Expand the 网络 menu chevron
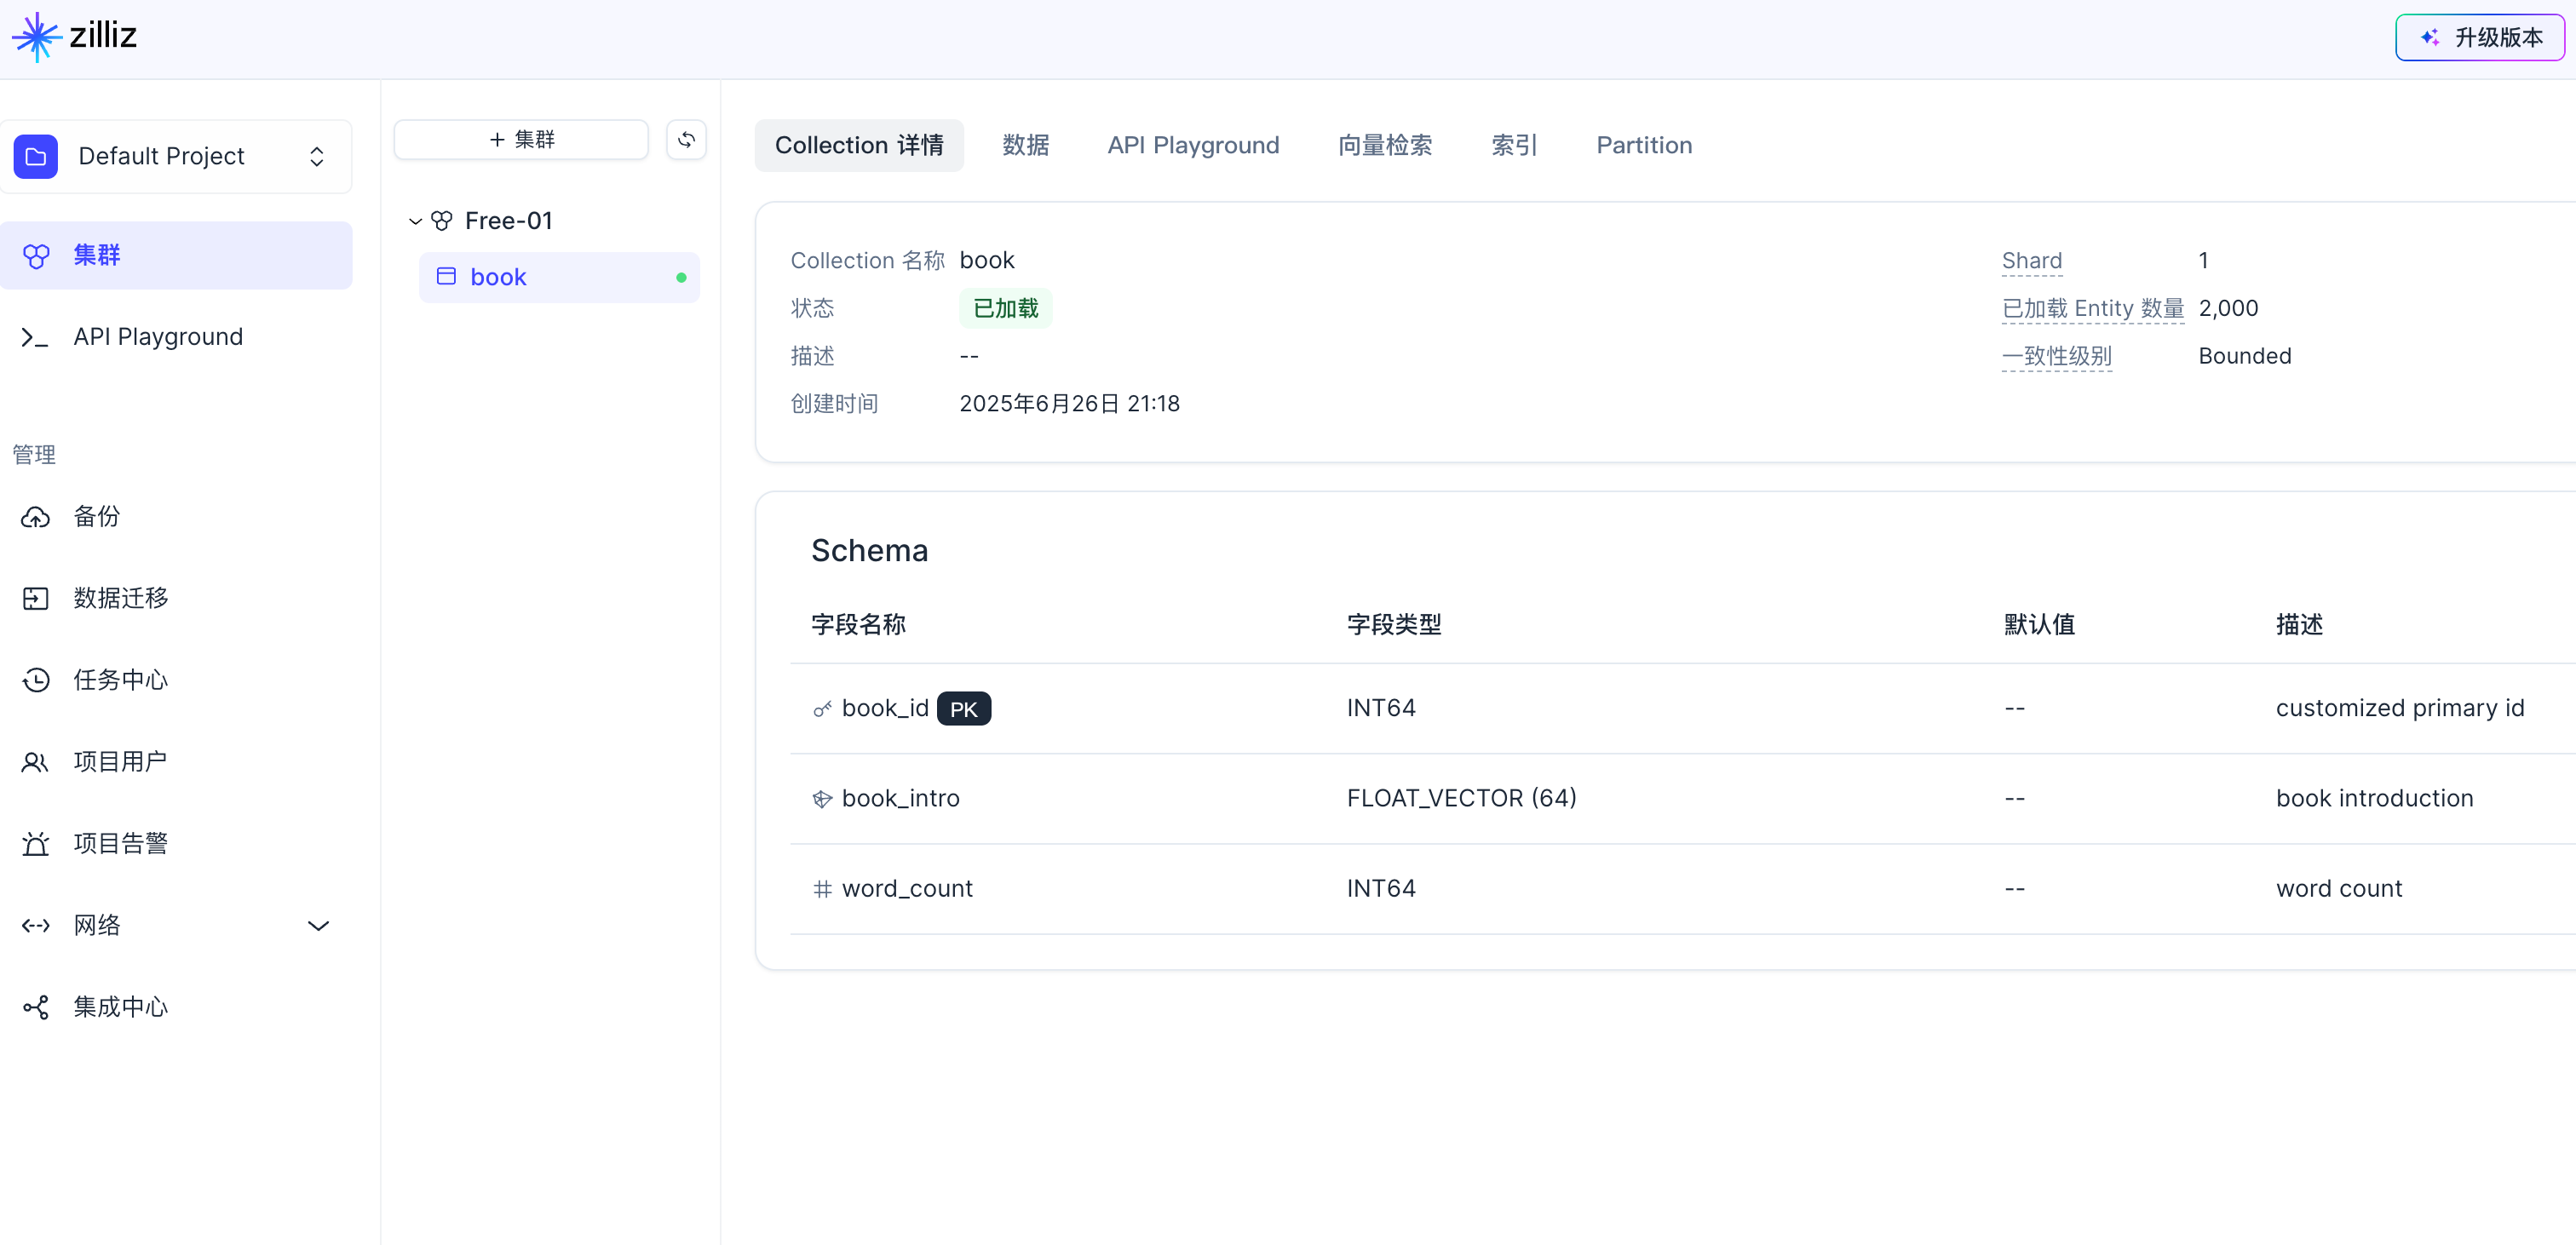 (x=318, y=926)
